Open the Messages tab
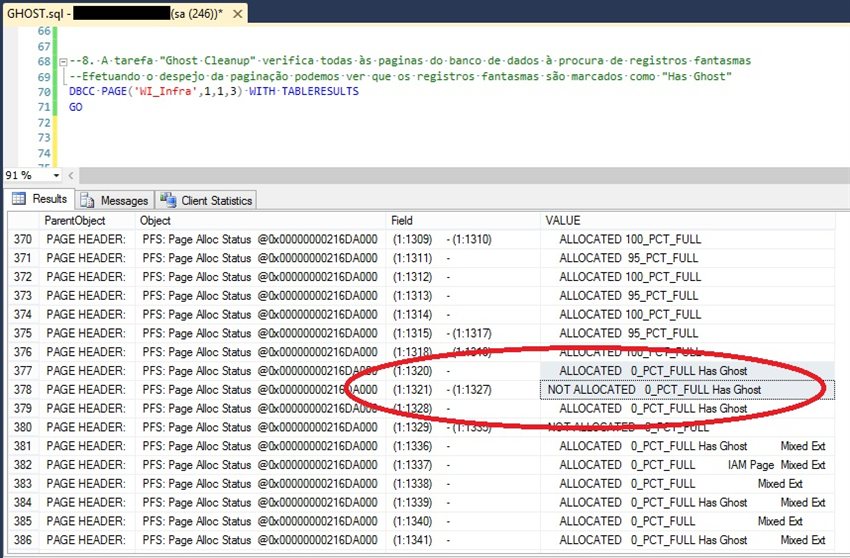The image size is (850, 558). pyautogui.click(x=114, y=200)
